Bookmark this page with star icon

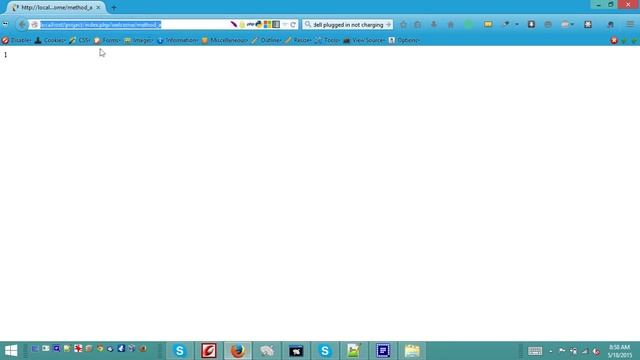pyautogui.click(x=404, y=24)
